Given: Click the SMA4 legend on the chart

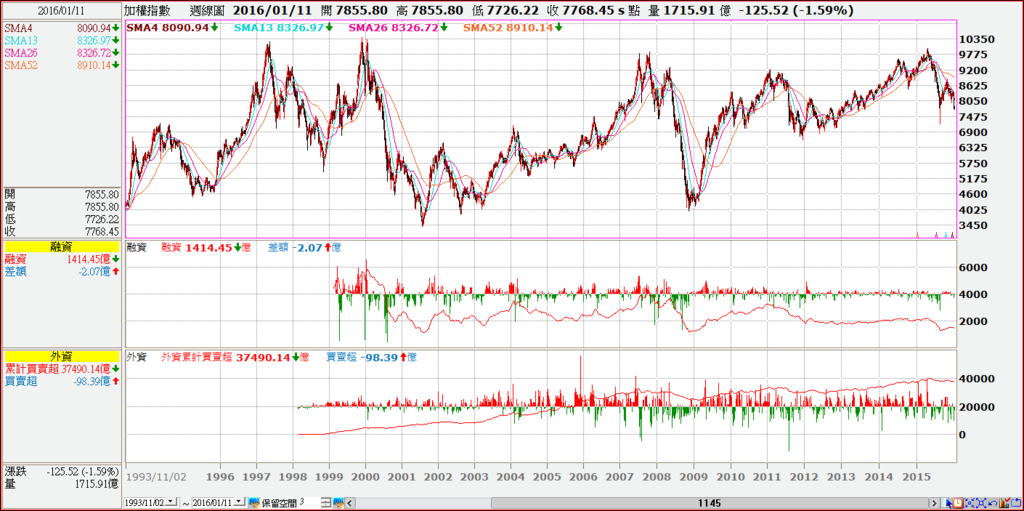Looking at the screenshot, I should click(172, 27).
